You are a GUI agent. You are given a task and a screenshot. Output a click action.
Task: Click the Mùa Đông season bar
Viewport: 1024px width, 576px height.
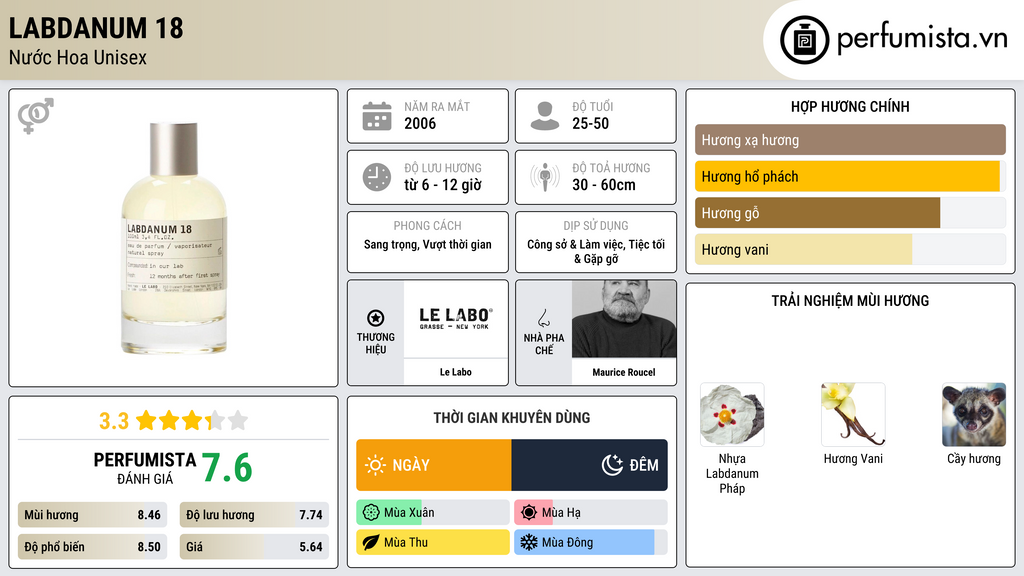click(591, 542)
